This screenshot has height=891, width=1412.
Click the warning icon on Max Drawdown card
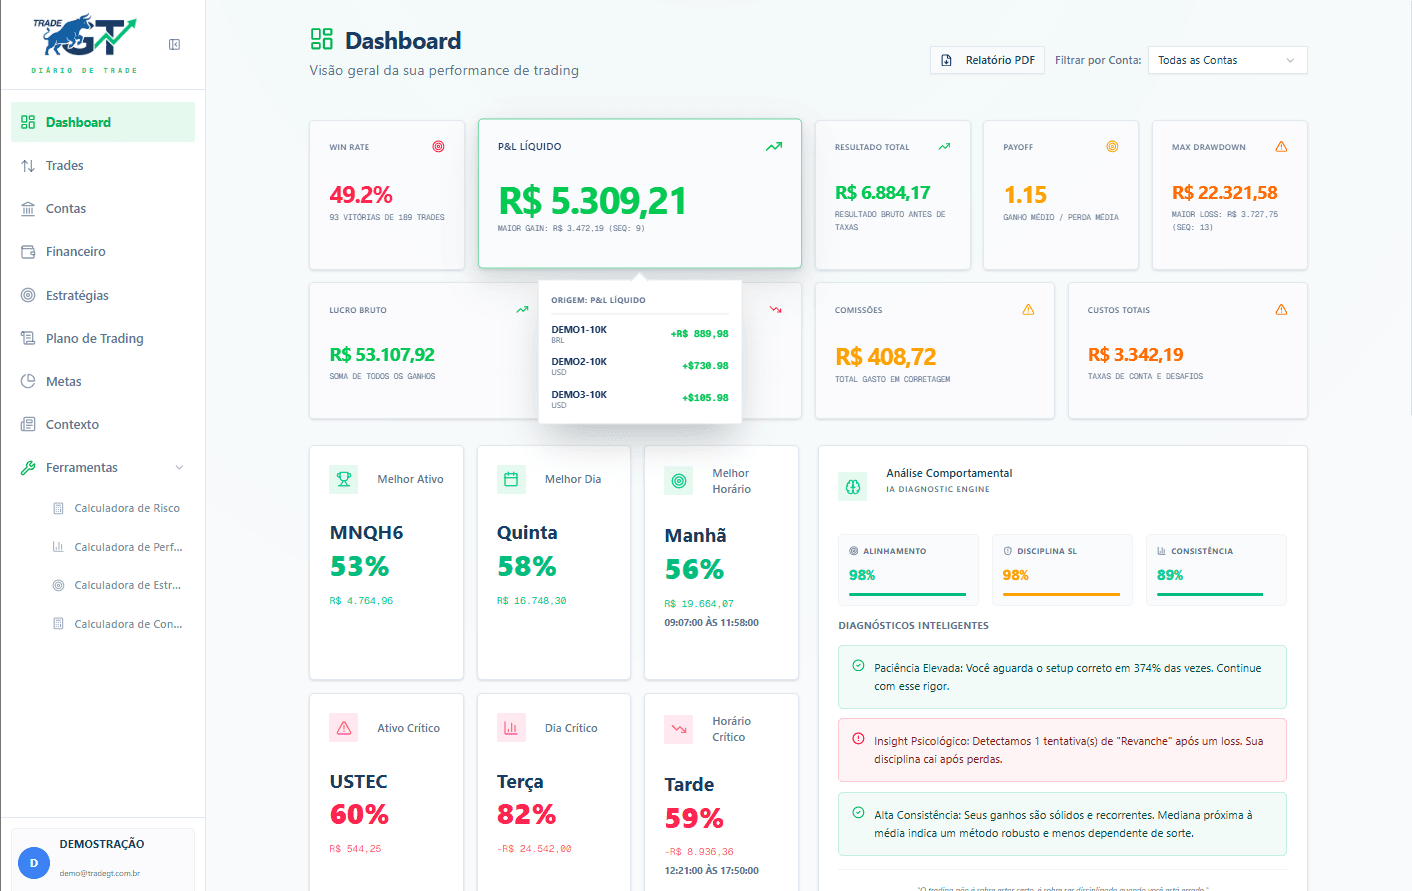pyautogui.click(x=1282, y=146)
